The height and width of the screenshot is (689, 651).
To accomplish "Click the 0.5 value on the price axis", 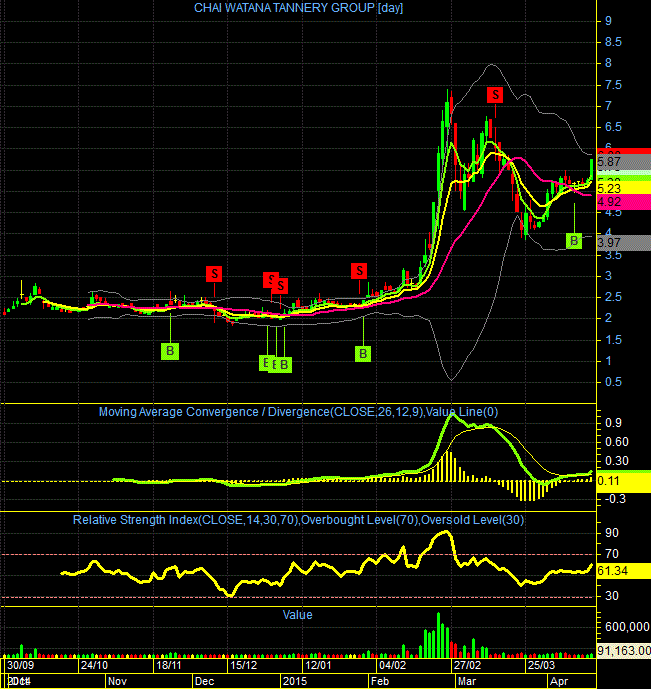I will pos(614,382).
